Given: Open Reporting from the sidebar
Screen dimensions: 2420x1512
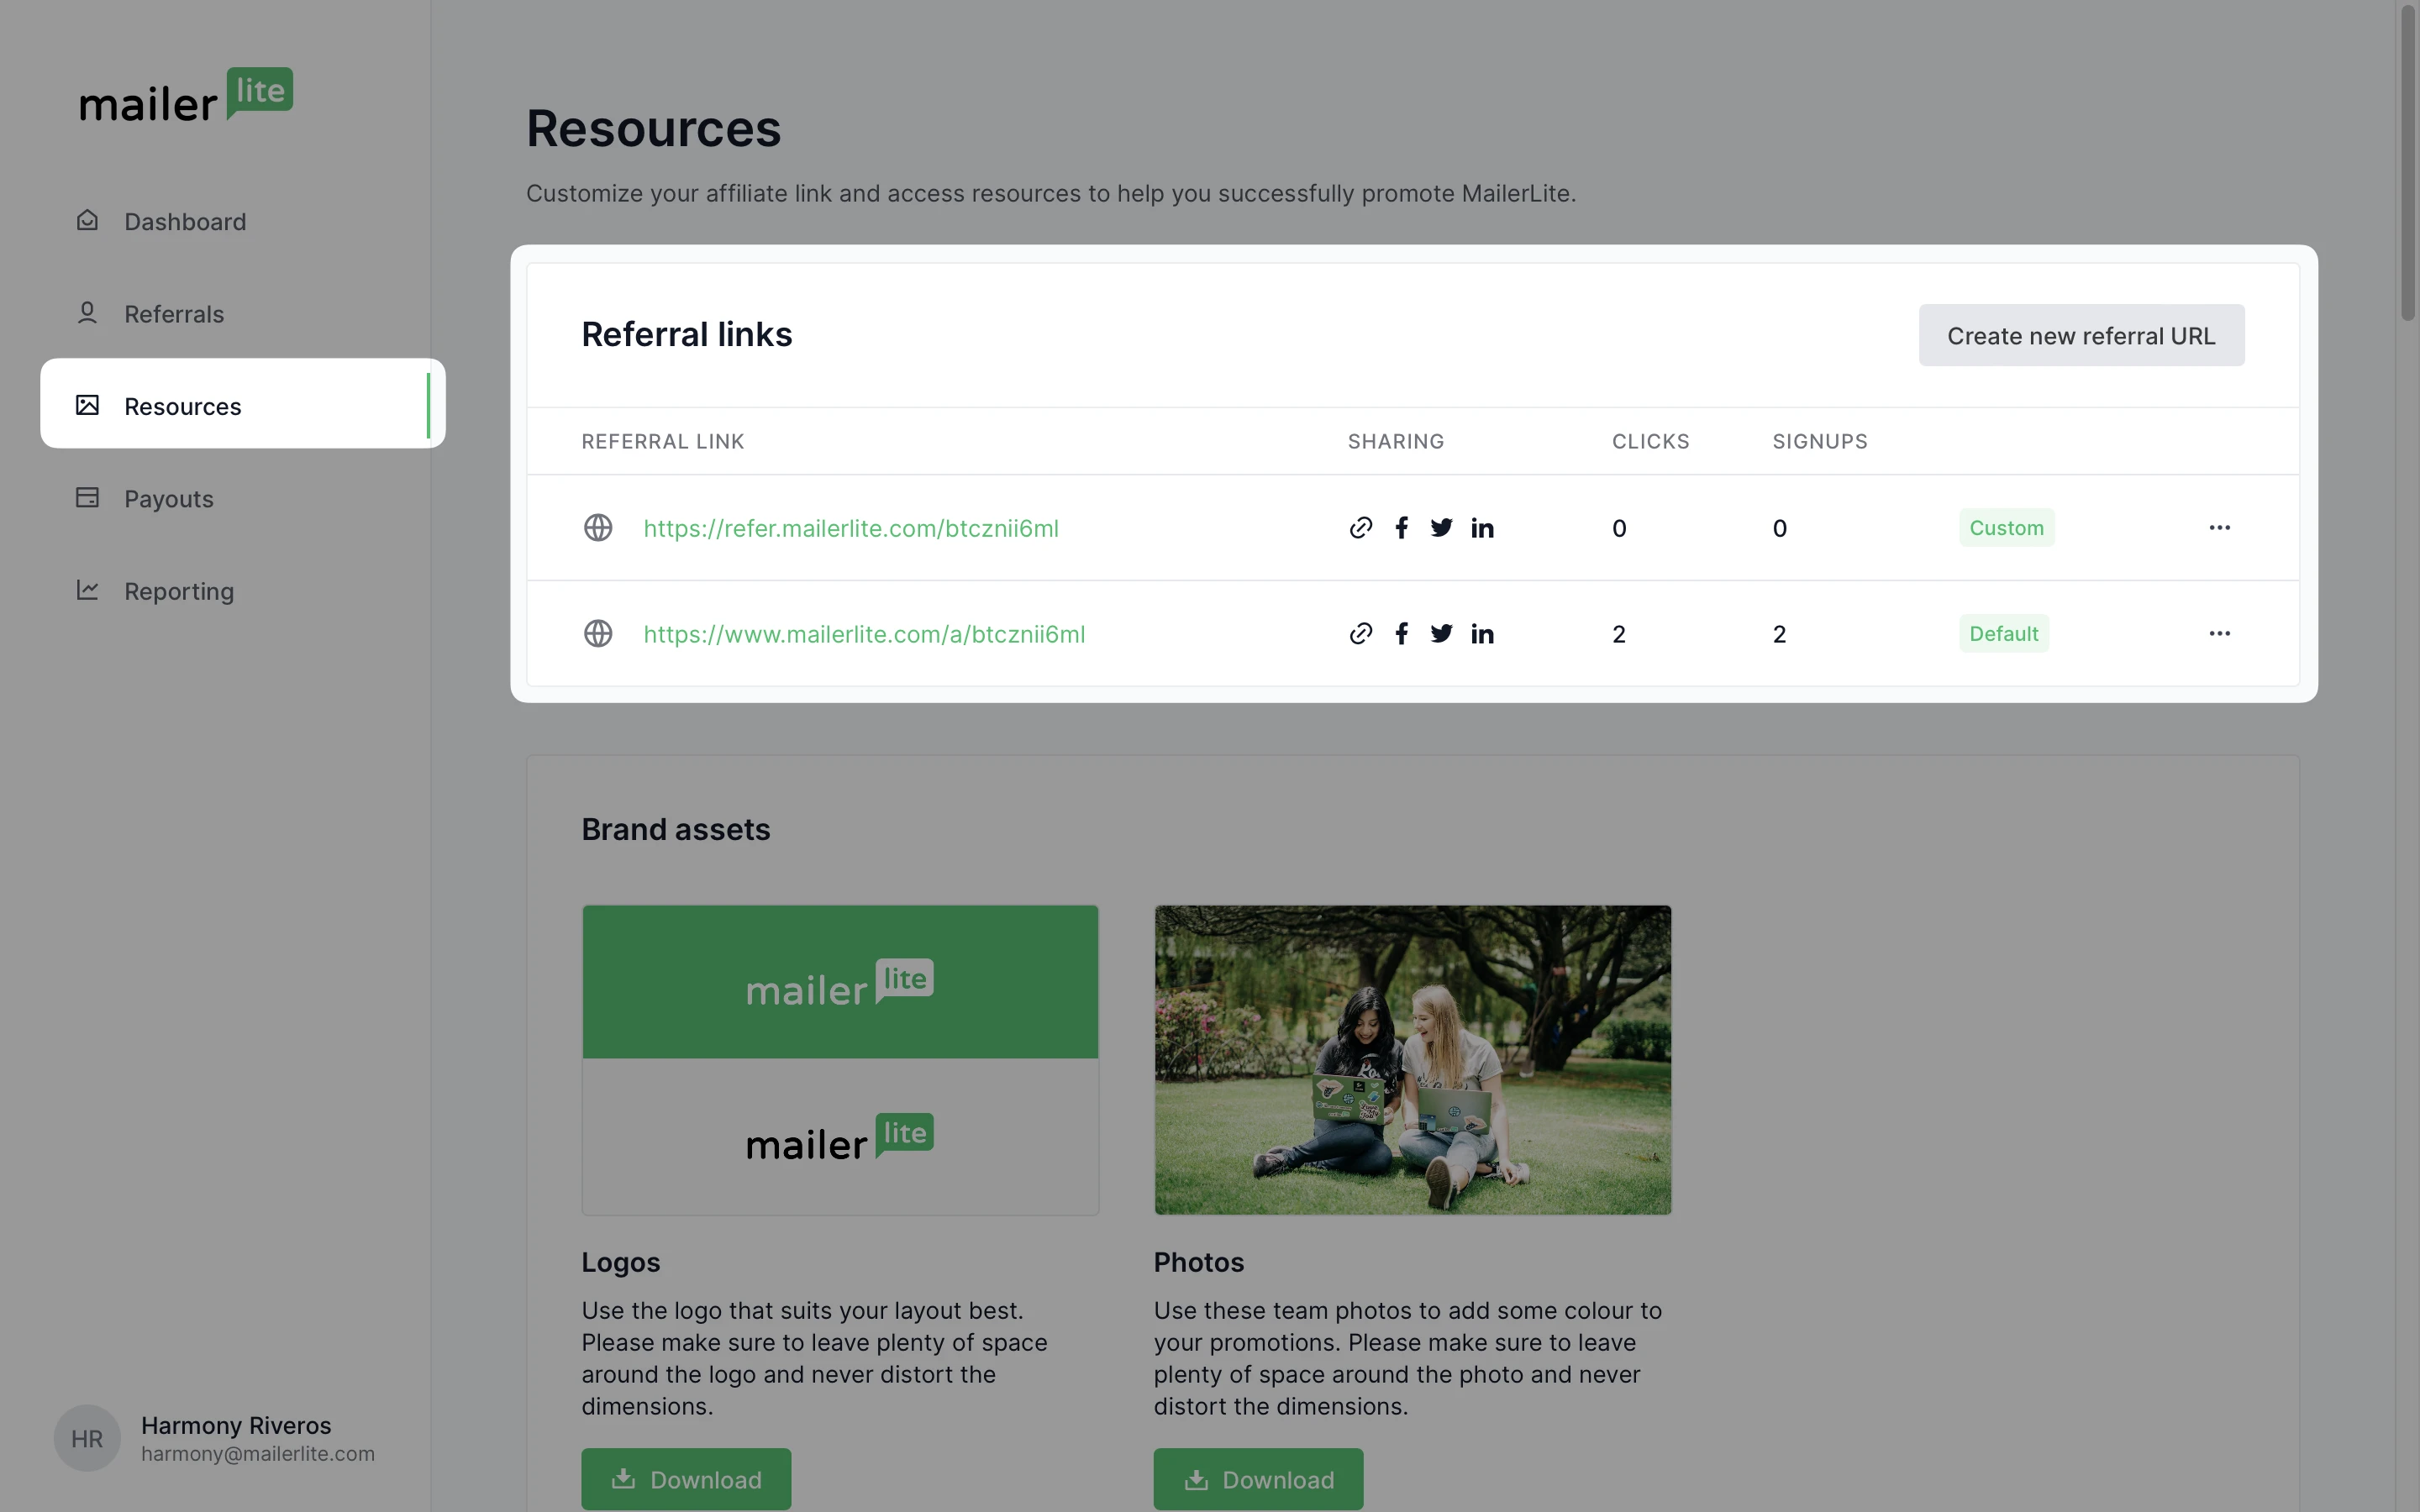Looking at the screenshot, I should point(178,591).
